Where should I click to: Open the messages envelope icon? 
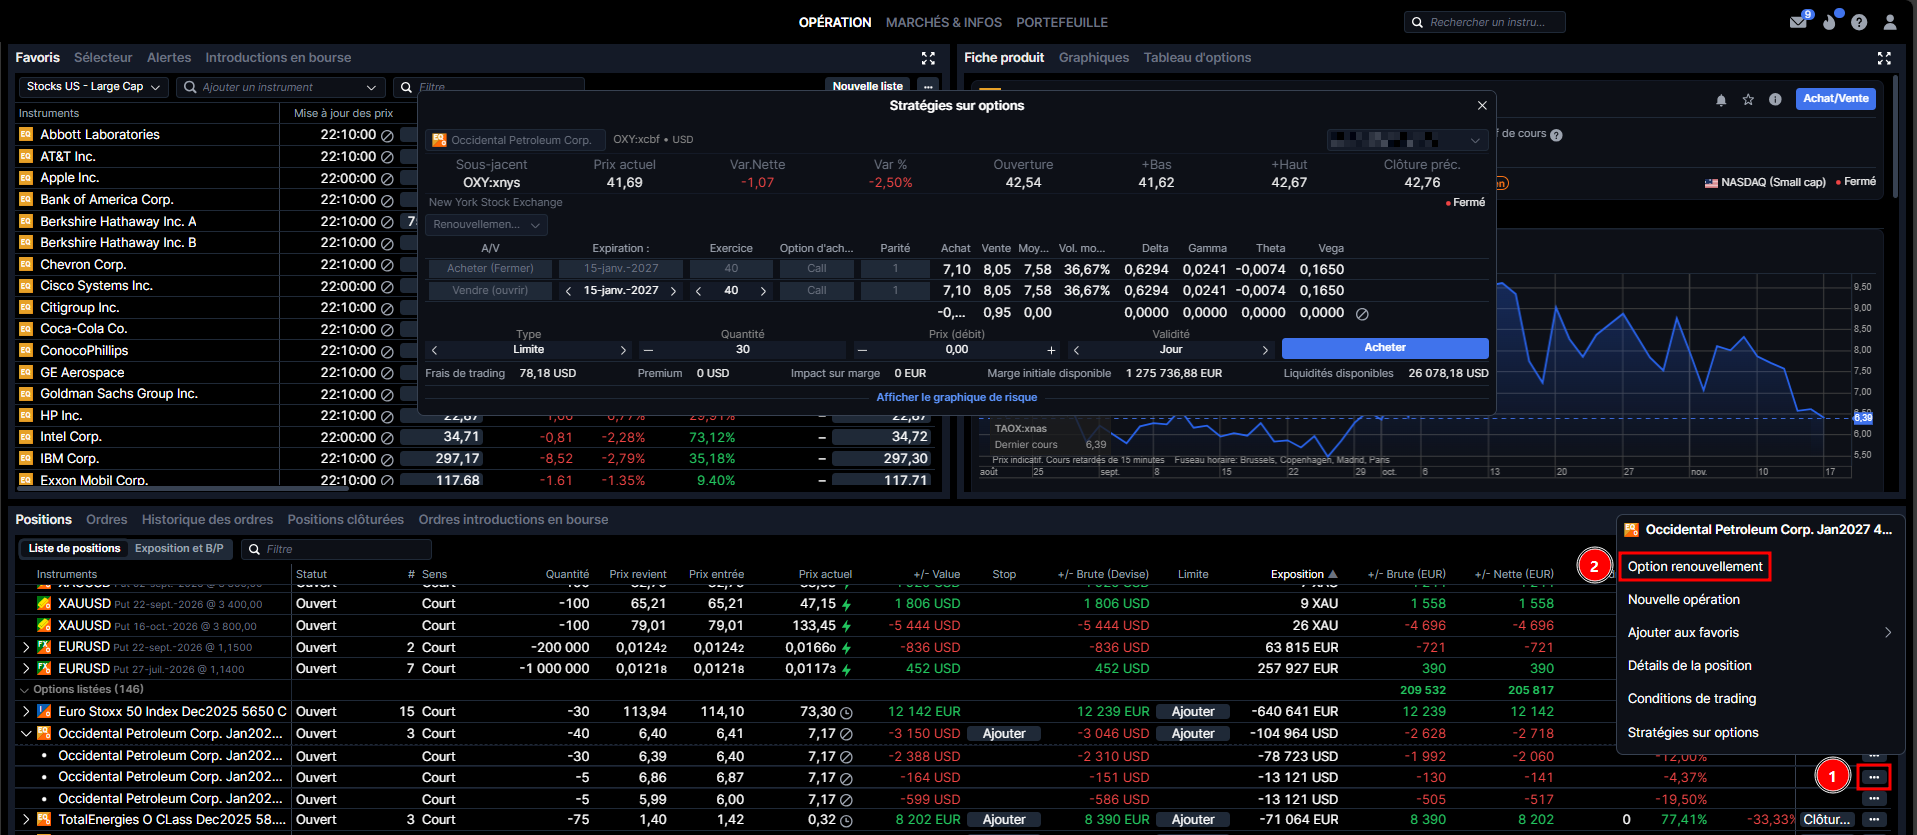click(x=1797, y=22)
